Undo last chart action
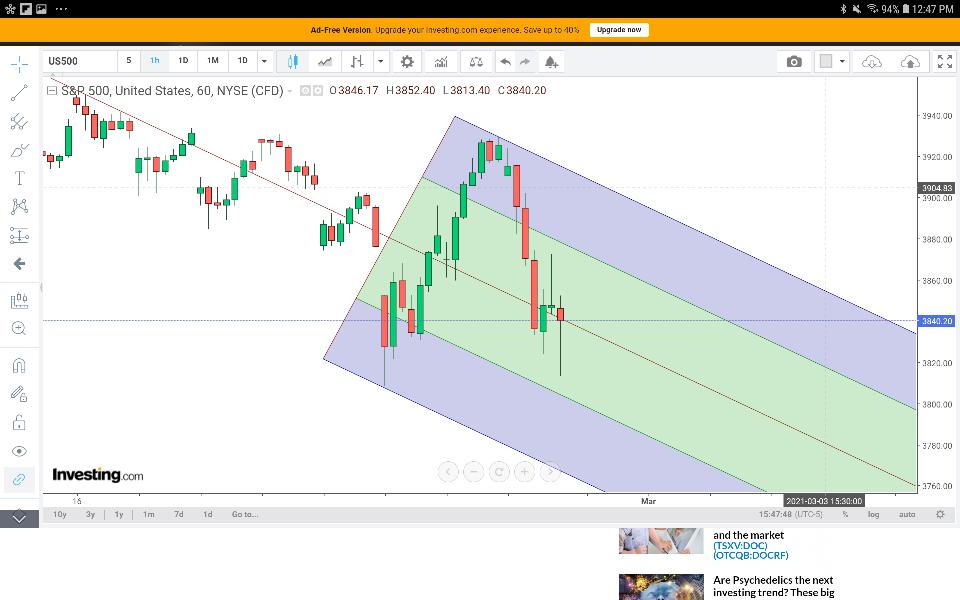This screenshot has width=960, height=600. point(505,61)
